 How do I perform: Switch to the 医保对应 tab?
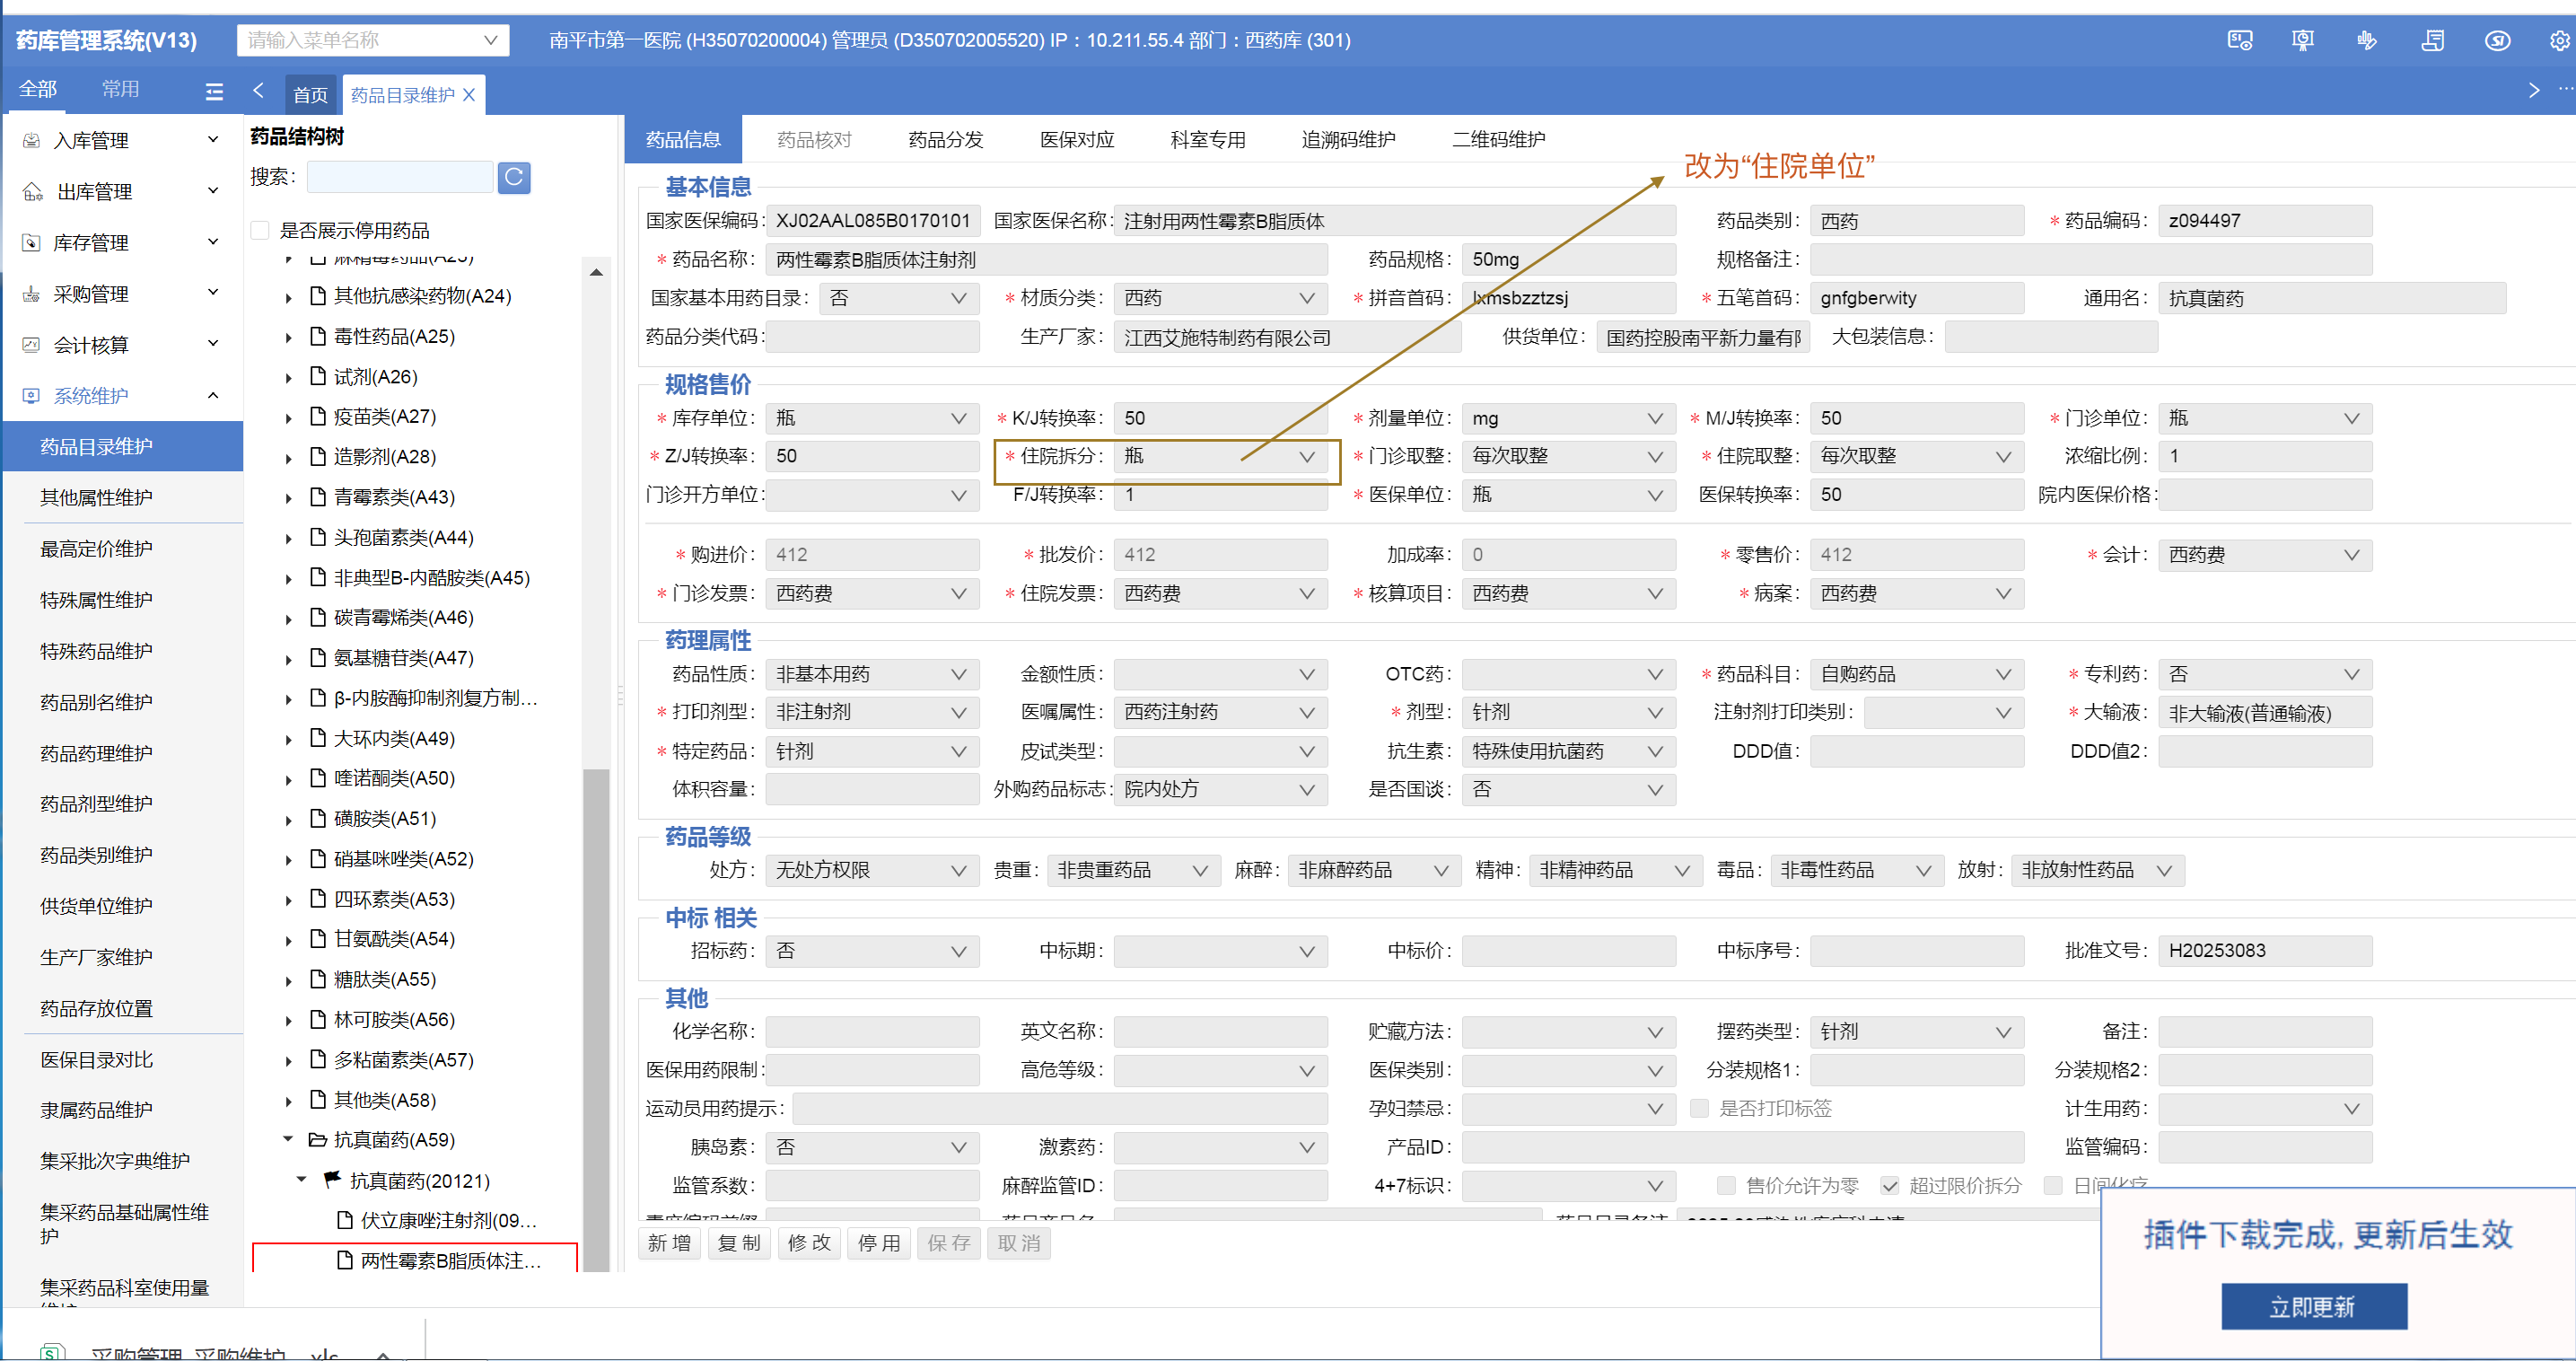1076,140
